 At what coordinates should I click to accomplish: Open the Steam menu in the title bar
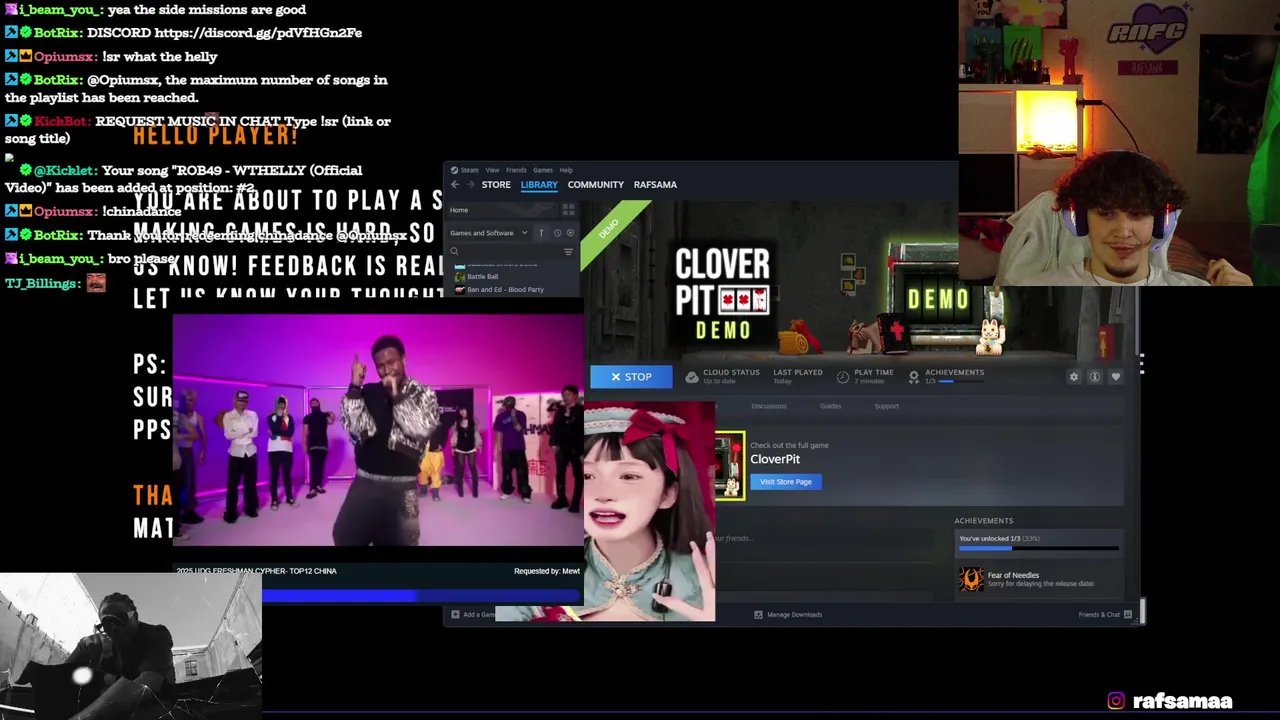pos(469,170)
